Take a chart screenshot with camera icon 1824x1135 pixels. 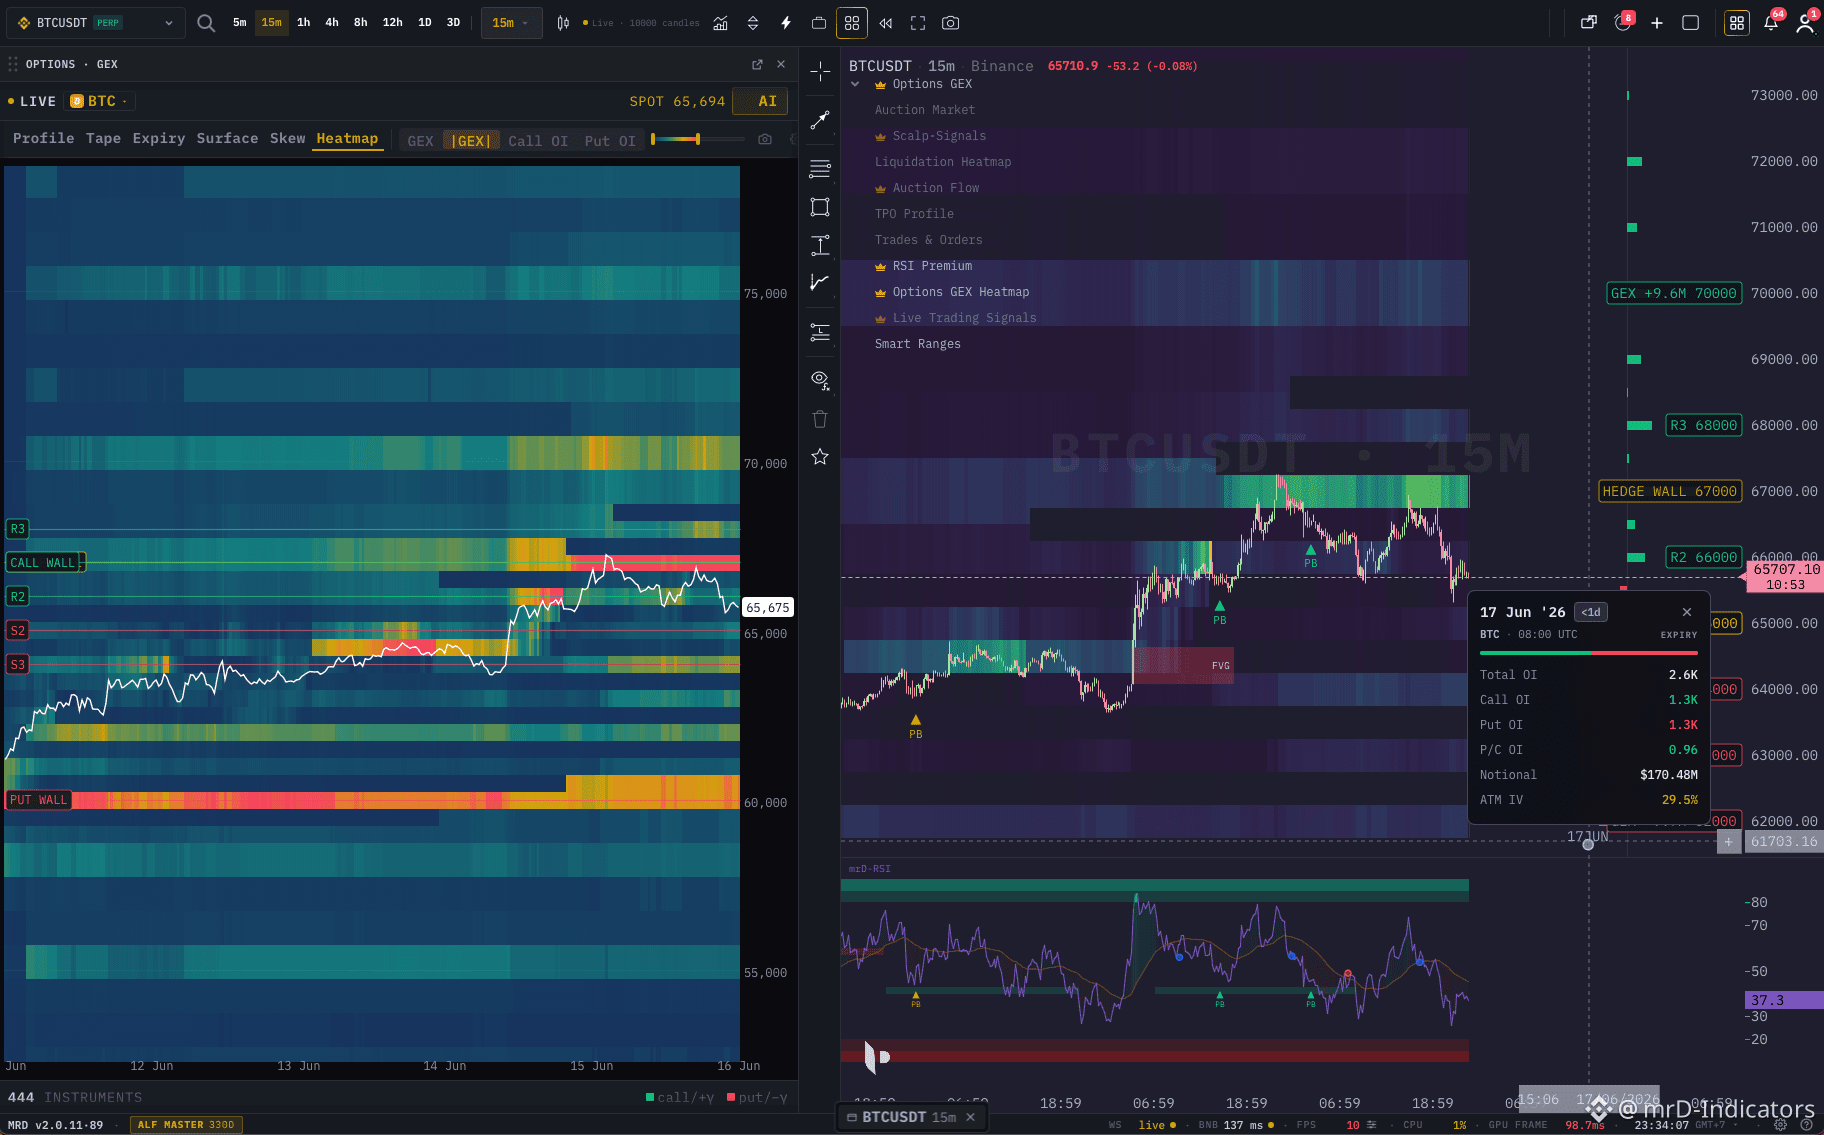[x=950, y=23]
